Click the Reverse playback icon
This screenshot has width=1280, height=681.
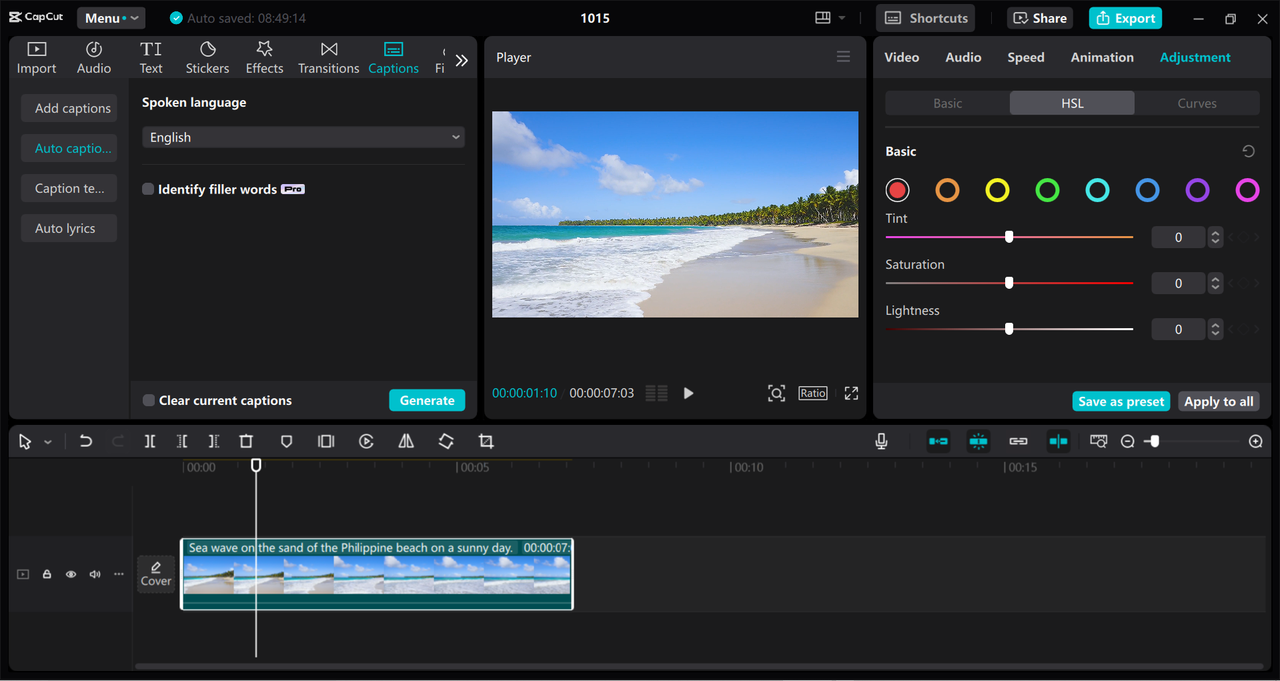(x=366, y=441)
